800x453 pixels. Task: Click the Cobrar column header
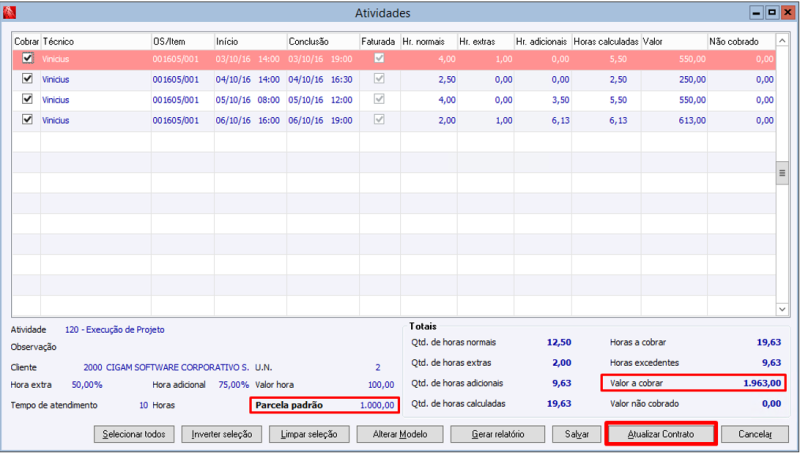click(27, 41)
